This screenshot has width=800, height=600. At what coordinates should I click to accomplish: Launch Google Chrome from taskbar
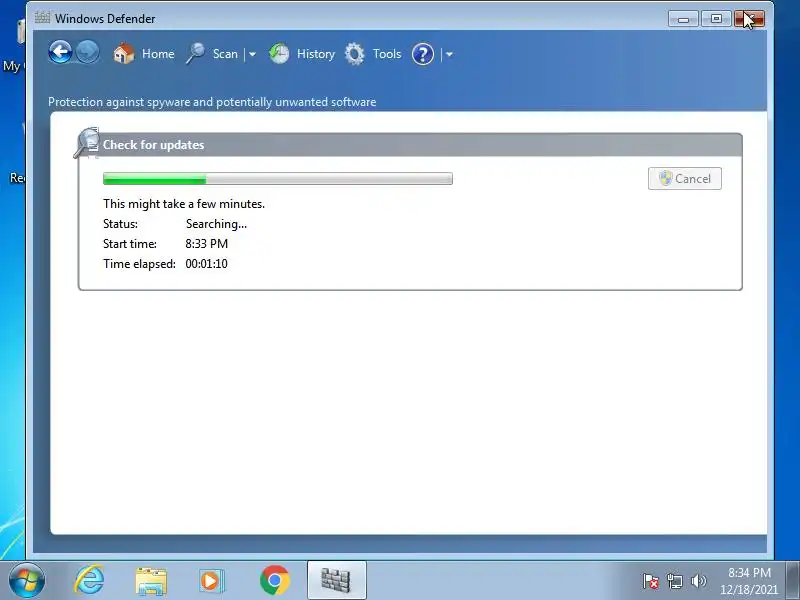[274, 580]
